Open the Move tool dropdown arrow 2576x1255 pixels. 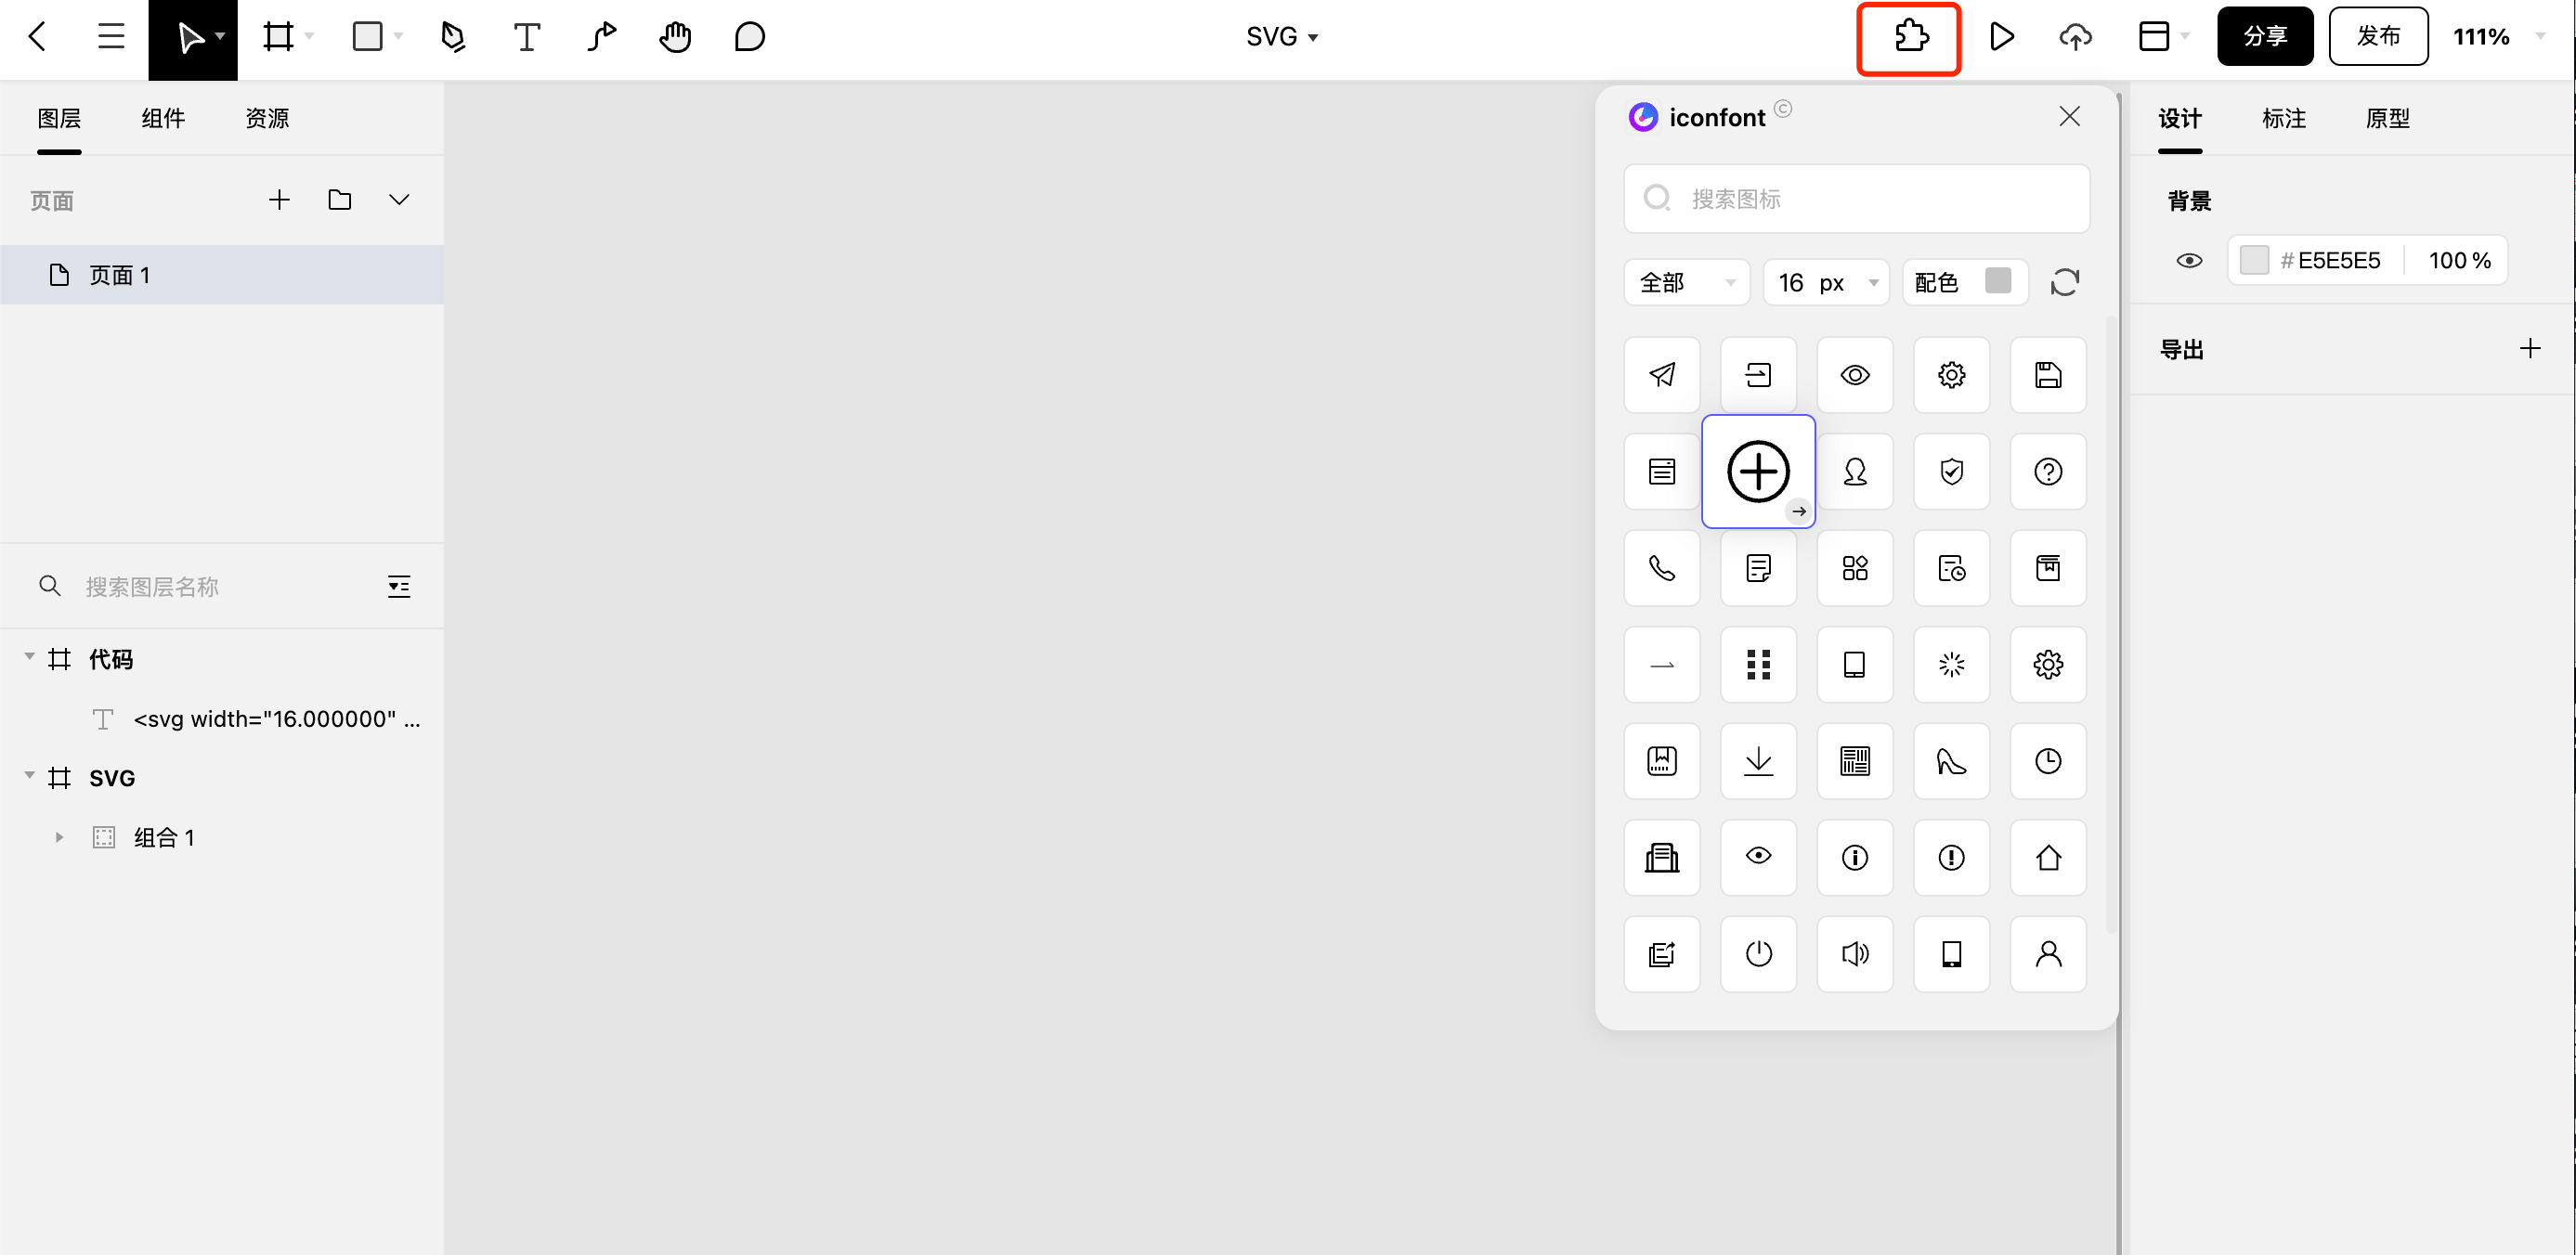click(x=220, y=37)
